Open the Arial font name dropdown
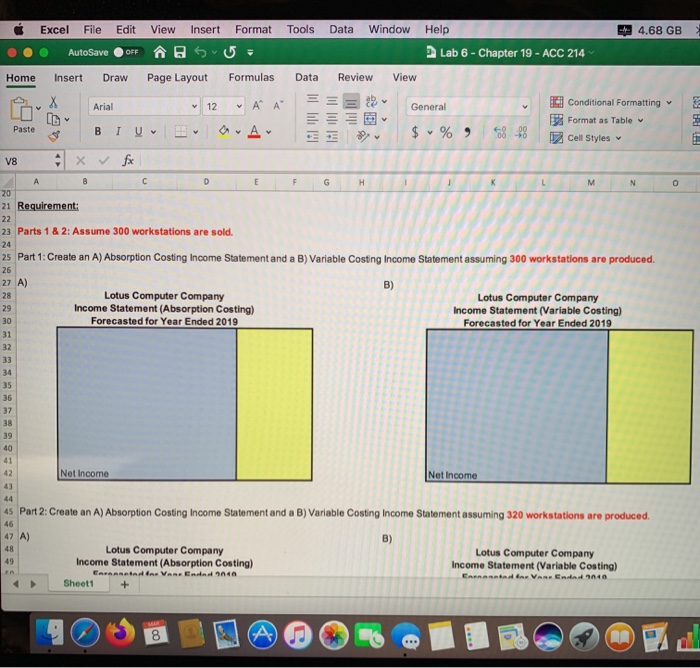The image size is (700, 668). tap(194, 106)
